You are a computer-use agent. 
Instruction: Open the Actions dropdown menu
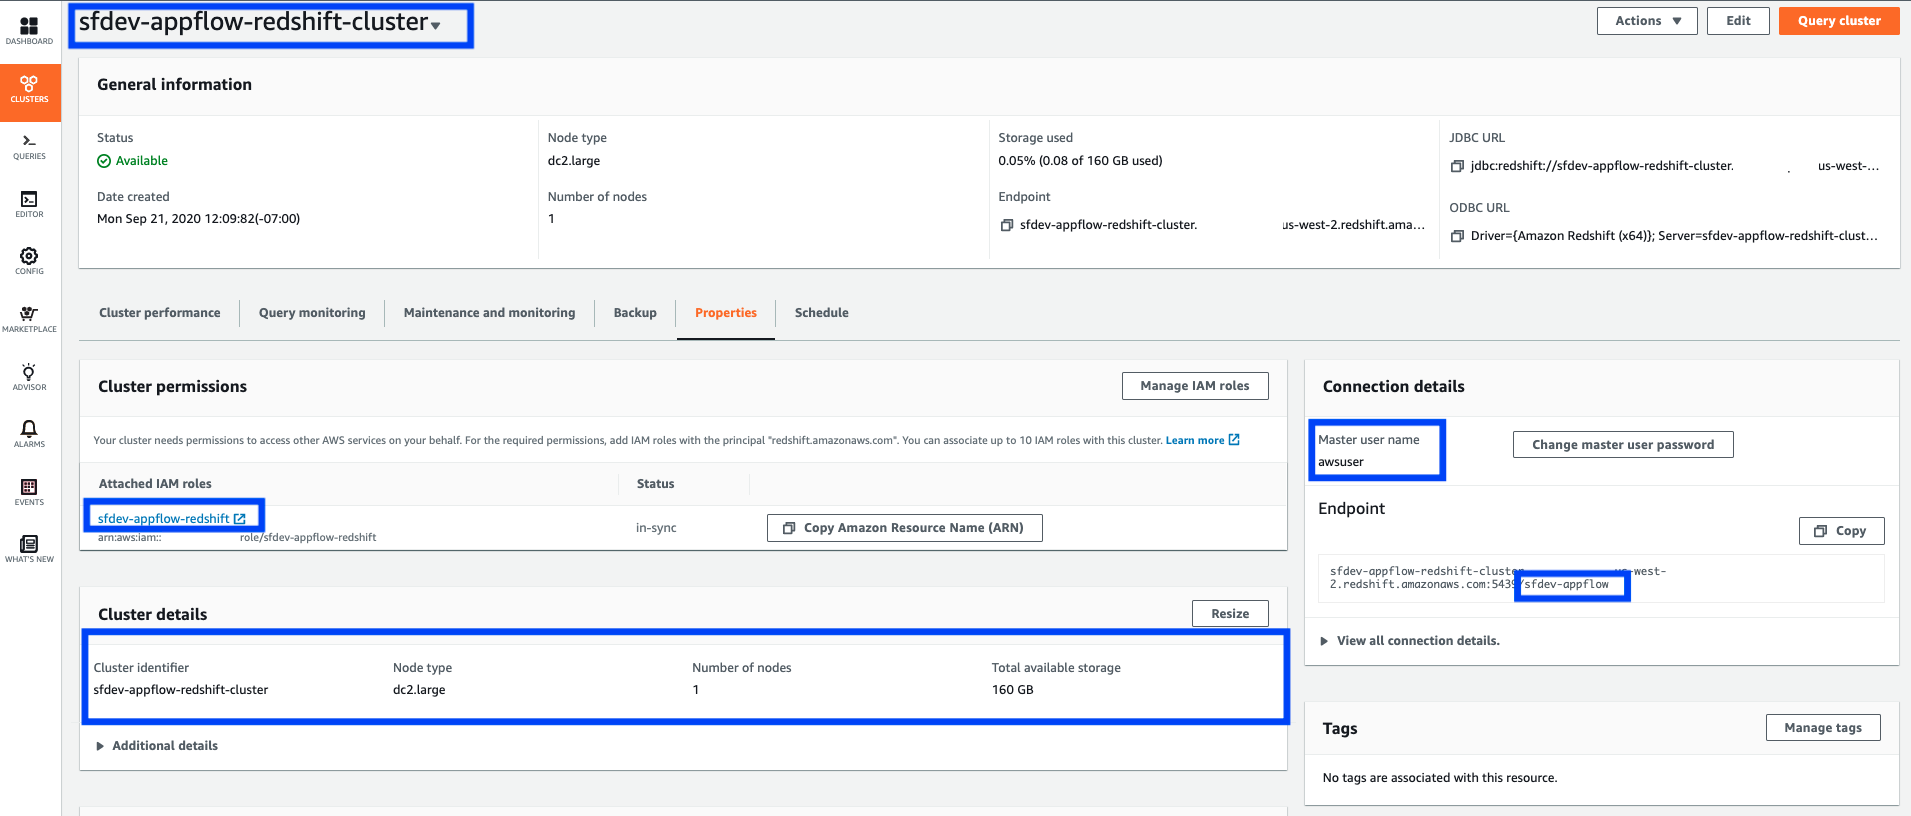click(1647, 21)
